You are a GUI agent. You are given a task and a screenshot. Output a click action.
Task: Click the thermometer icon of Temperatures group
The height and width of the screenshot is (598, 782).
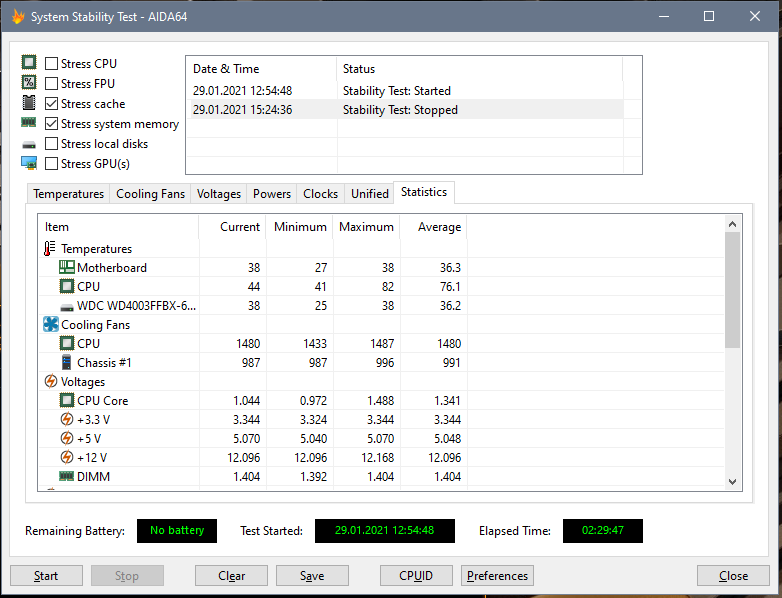coord(49,248)
